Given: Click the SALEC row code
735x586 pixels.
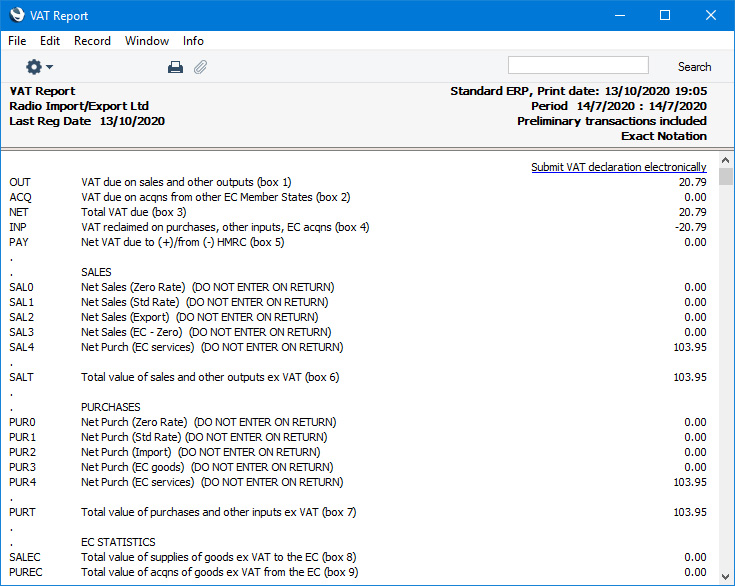Looking at the screenshot, I should [25, 557].
